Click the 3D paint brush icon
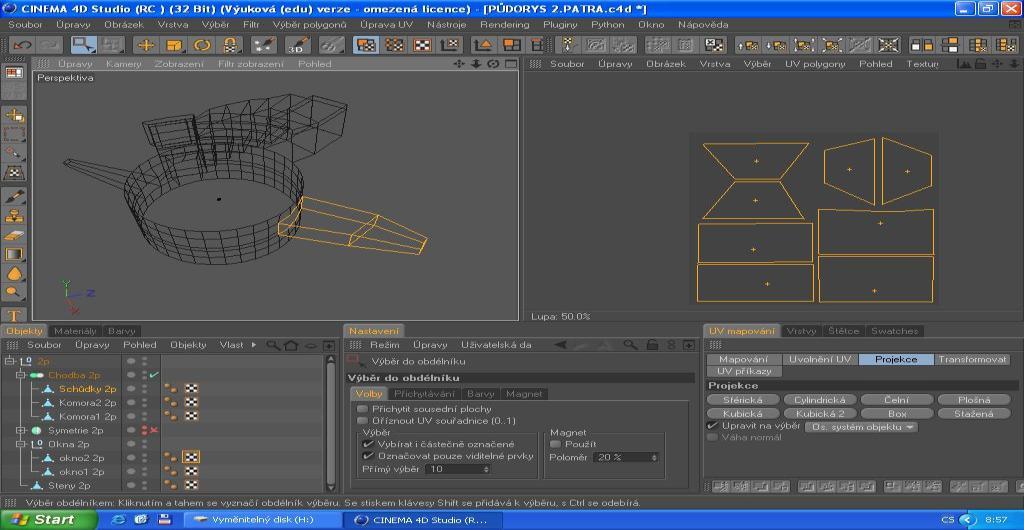Image resolution: width=1024 pixels, height=530 pixels. tap(298, 45)
